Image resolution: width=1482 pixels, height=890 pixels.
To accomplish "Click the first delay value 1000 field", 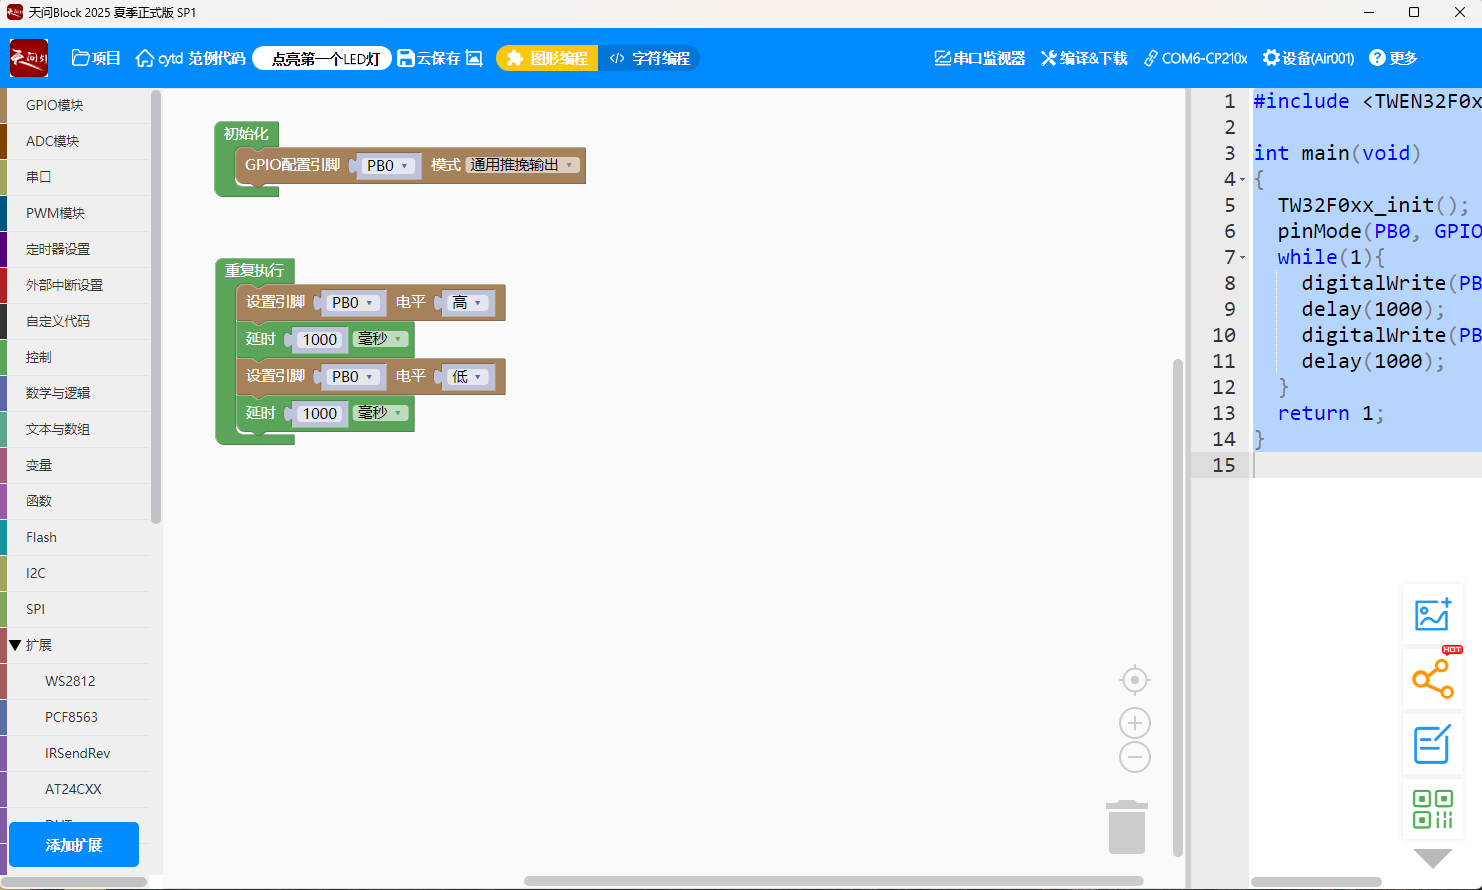I will click(320, 340).
